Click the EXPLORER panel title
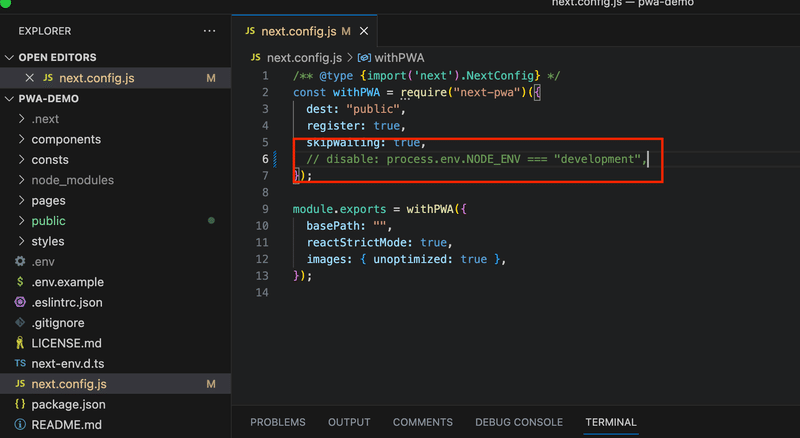The height and width of the screenshot is (438, 800). tap(45, 31)
